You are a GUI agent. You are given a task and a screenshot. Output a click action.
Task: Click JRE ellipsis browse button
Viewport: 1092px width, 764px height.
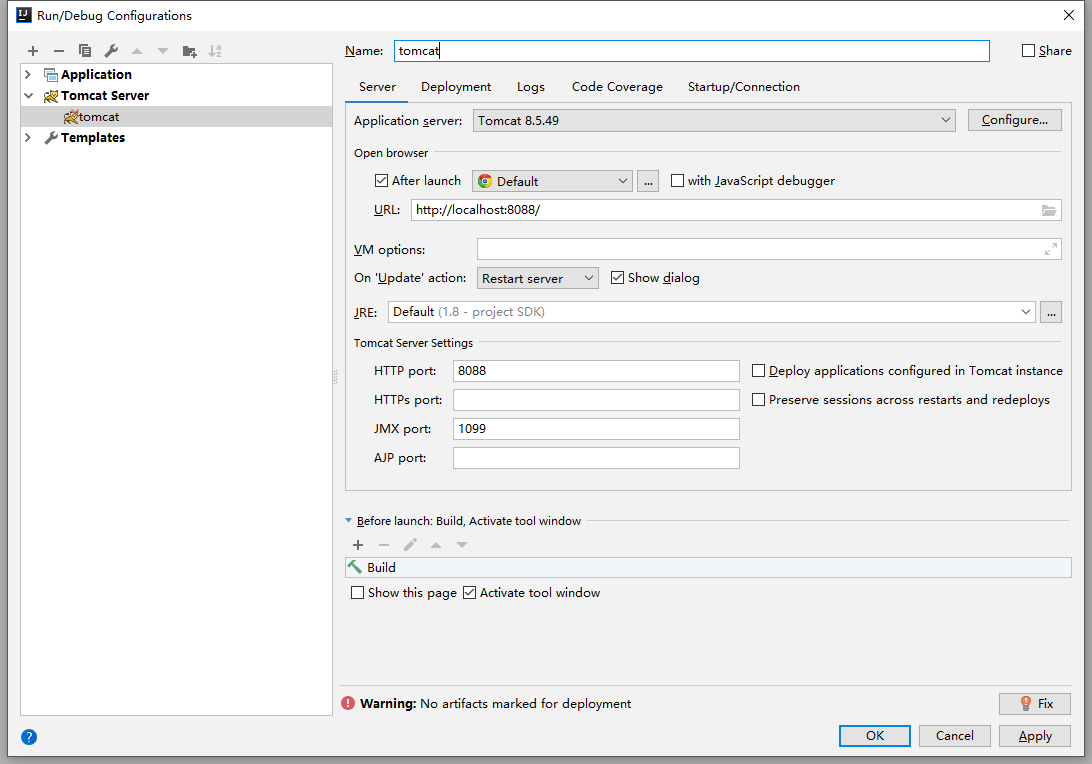pos(1051,312)
